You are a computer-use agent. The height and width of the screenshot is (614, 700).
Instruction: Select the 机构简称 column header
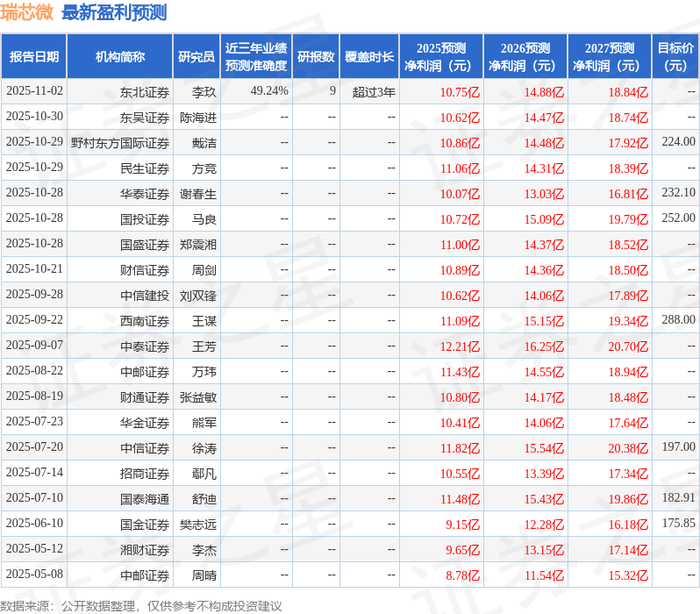click(120, 57)
